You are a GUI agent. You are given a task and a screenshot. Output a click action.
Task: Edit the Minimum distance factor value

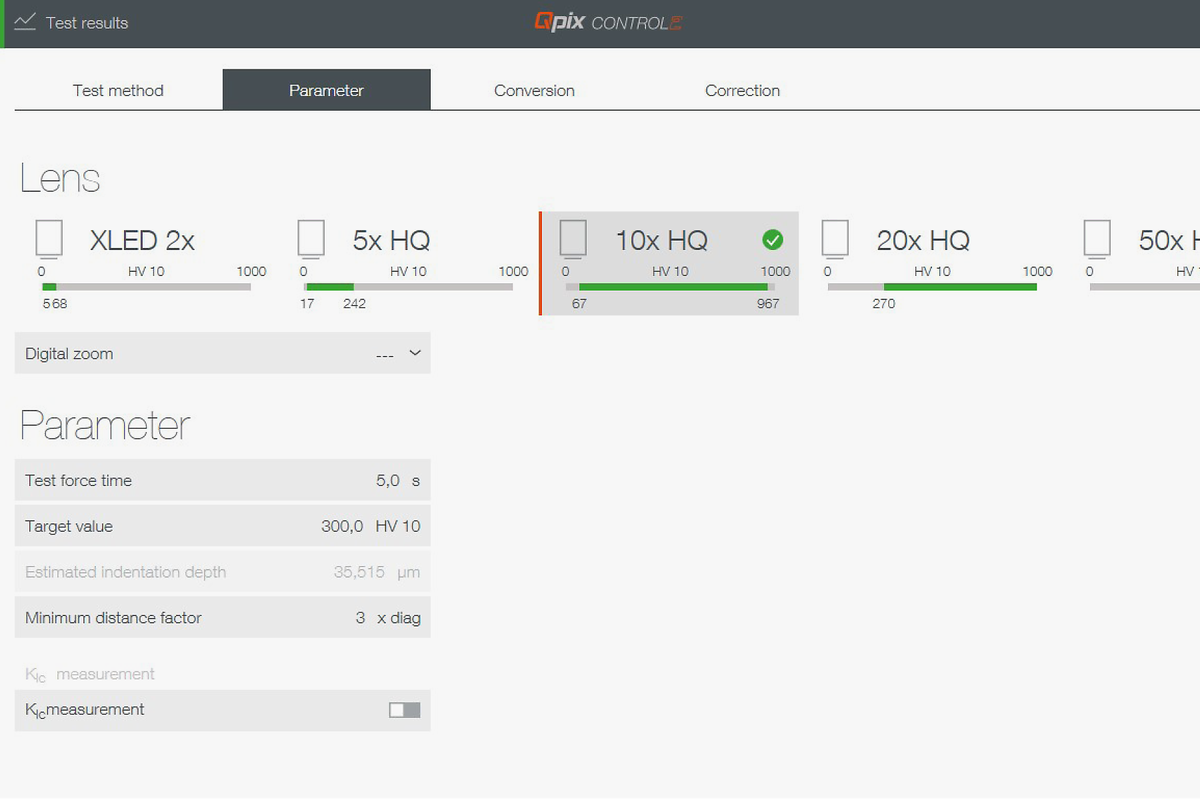[x=360, y=618]
